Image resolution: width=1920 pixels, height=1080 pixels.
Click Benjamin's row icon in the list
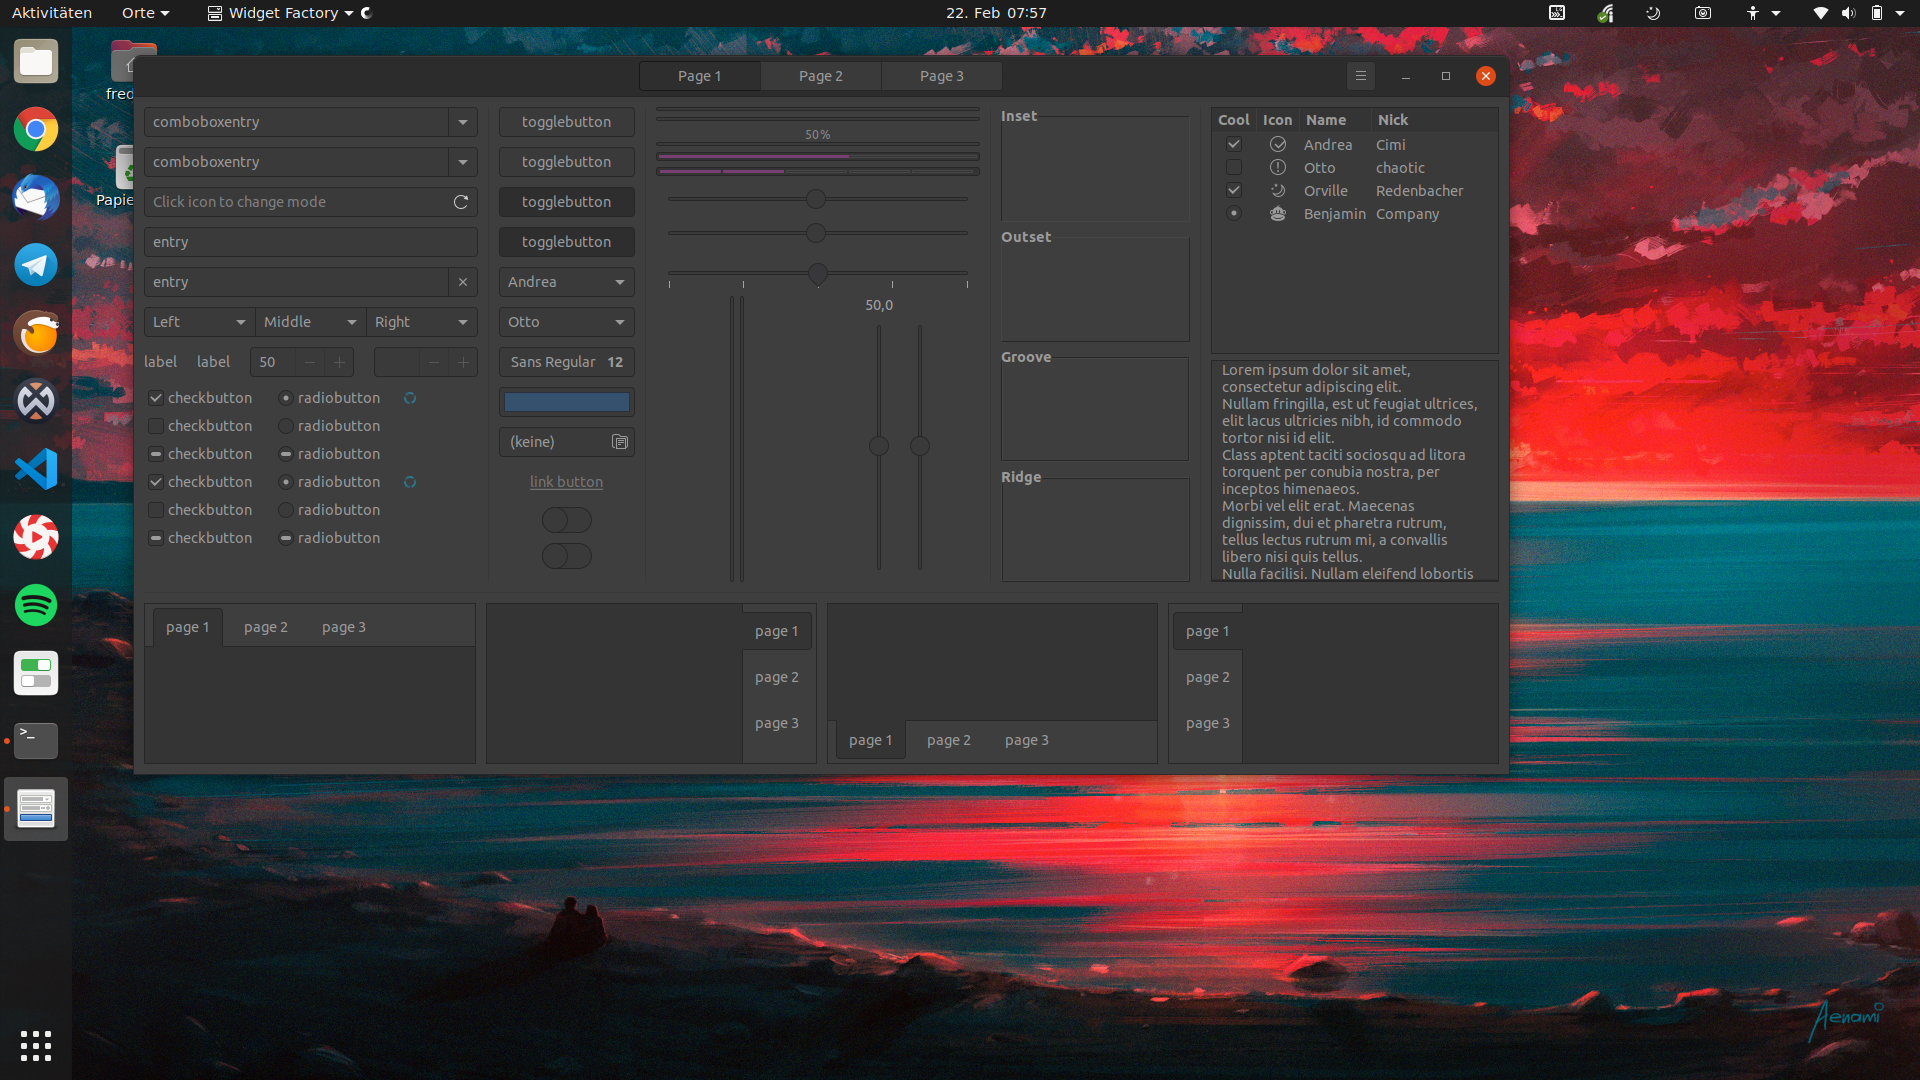click(x=1278, y=214)
